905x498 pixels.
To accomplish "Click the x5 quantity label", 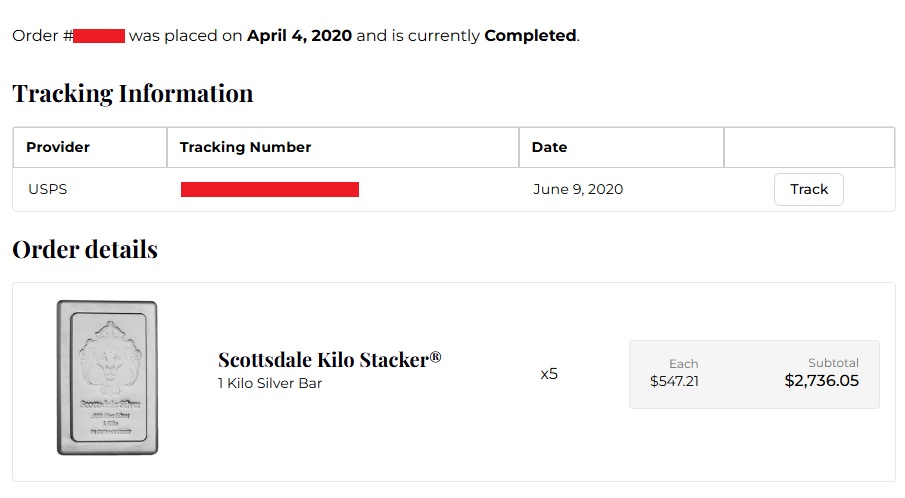I will pyautogui.click(x=549, y=374).
